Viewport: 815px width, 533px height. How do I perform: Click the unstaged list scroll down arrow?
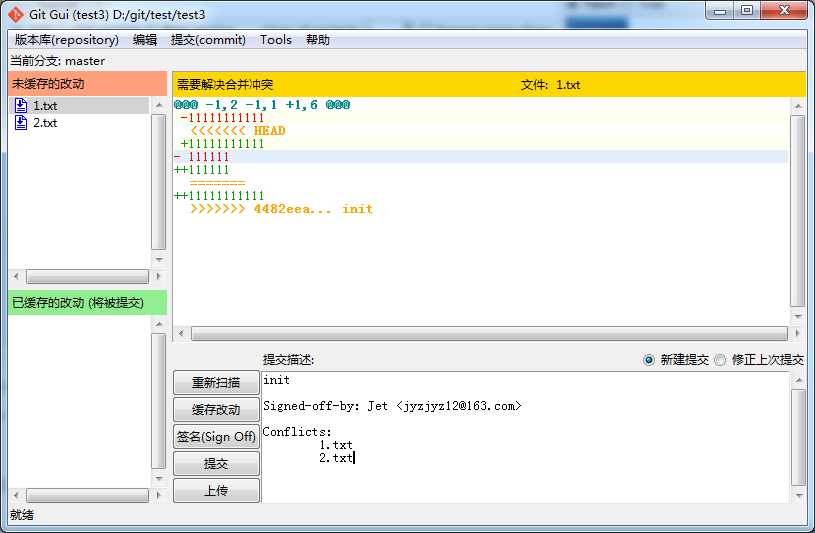(x=159, y=259)
